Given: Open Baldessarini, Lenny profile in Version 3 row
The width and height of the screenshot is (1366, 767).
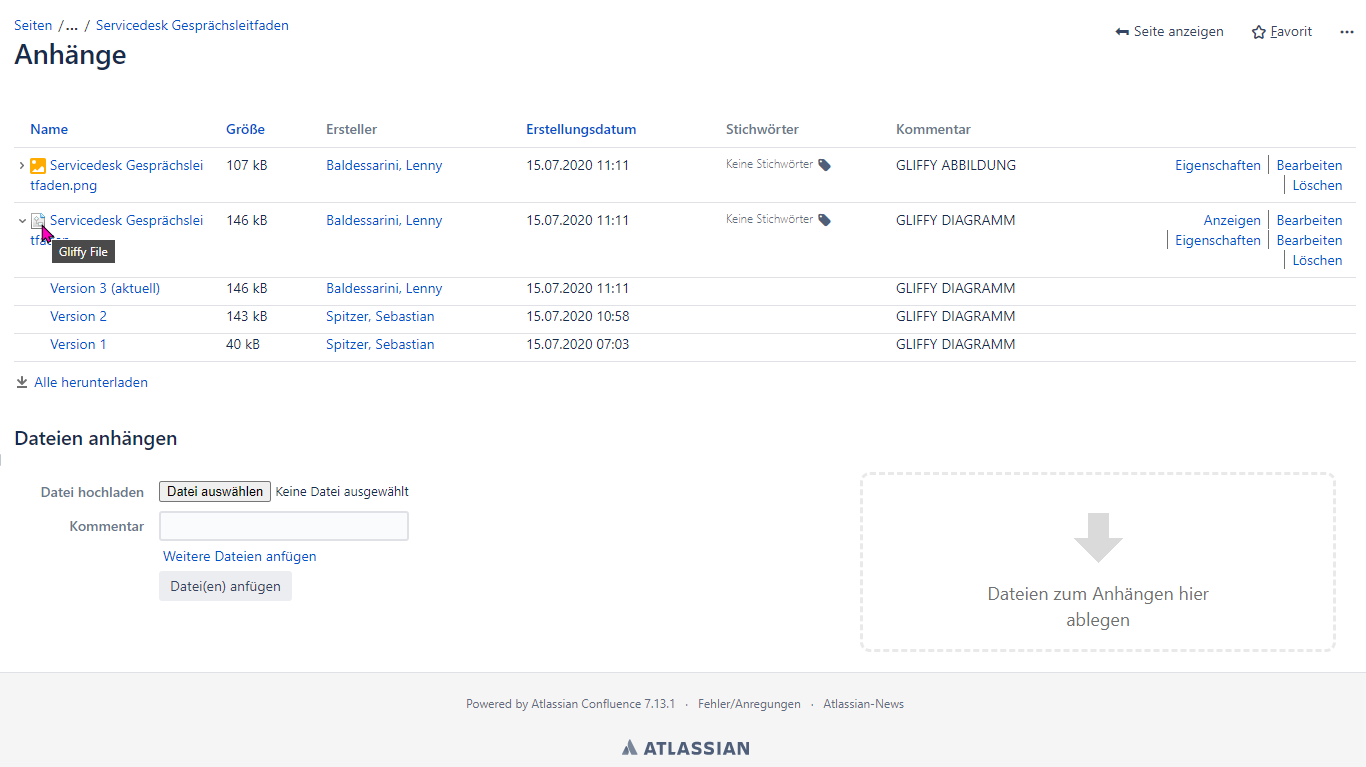Looking at the screenshot, I should coord(384,288).
